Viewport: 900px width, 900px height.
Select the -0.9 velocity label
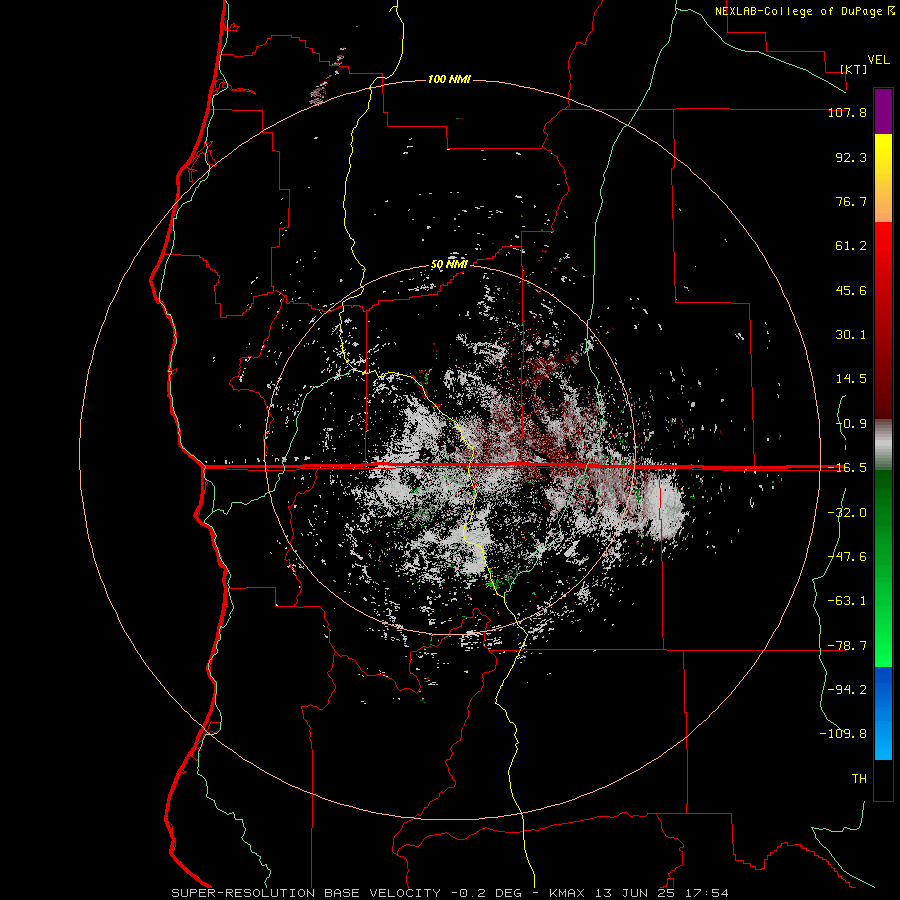(x=851, y=424)
